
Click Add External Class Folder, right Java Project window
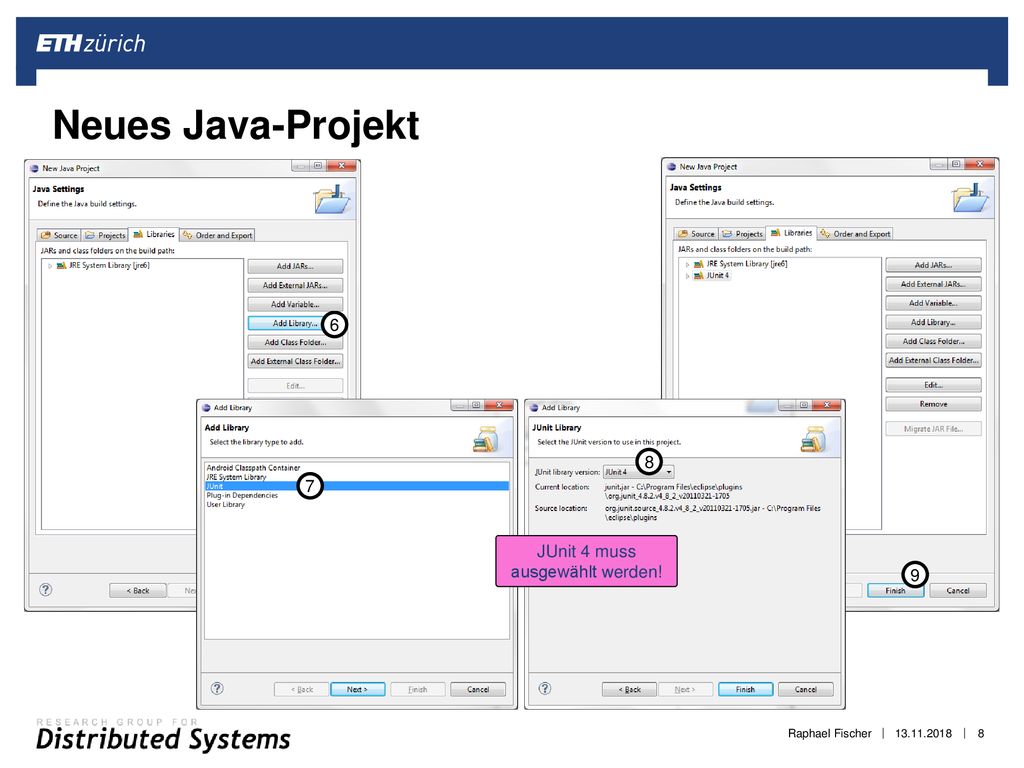[933, 360]
